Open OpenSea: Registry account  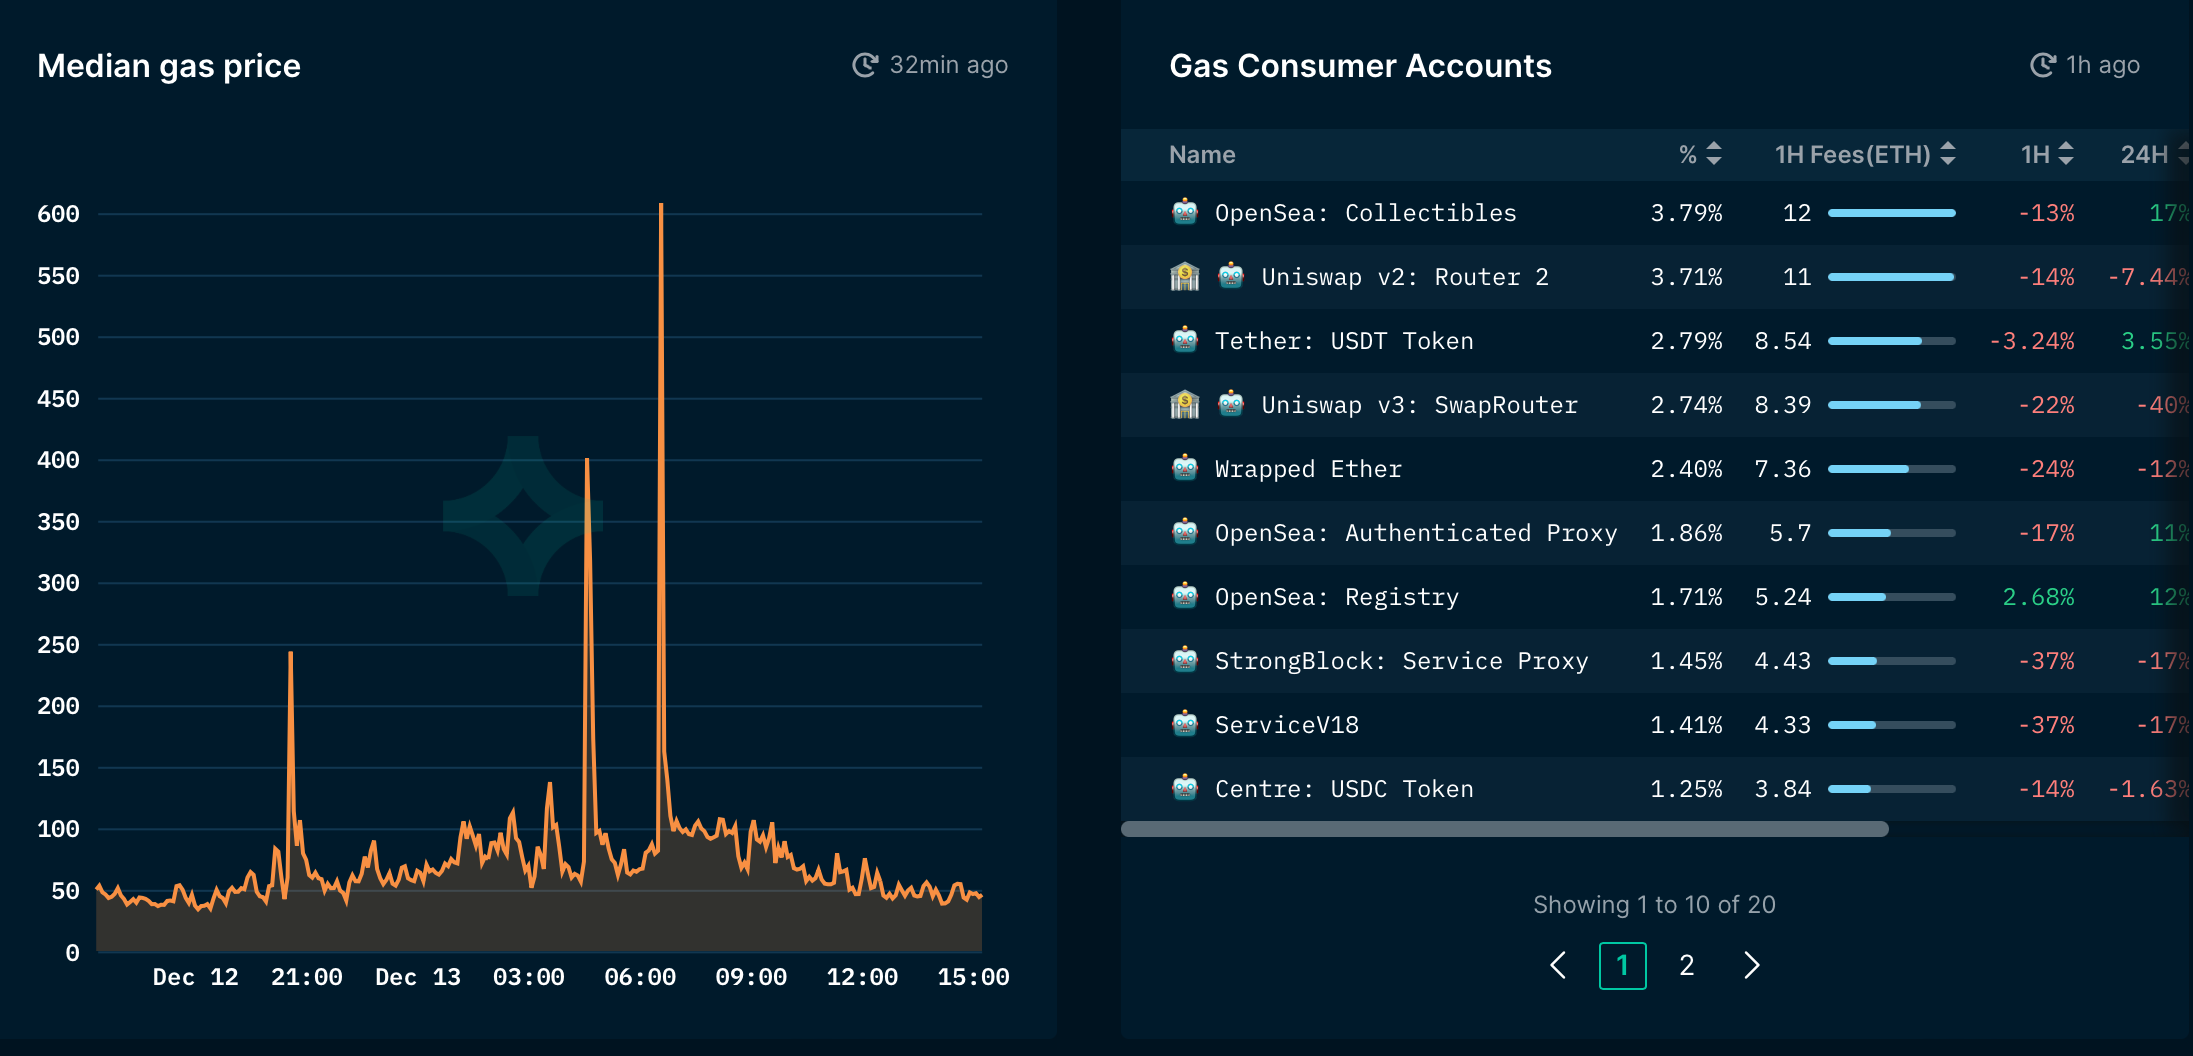[x=1337, y=597]
